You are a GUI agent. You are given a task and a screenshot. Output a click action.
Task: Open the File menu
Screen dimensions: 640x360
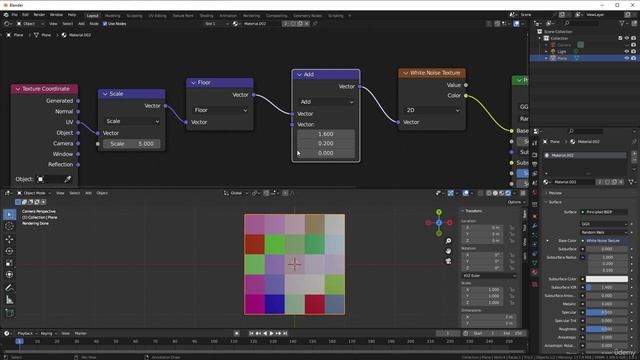tap(15, 15)
